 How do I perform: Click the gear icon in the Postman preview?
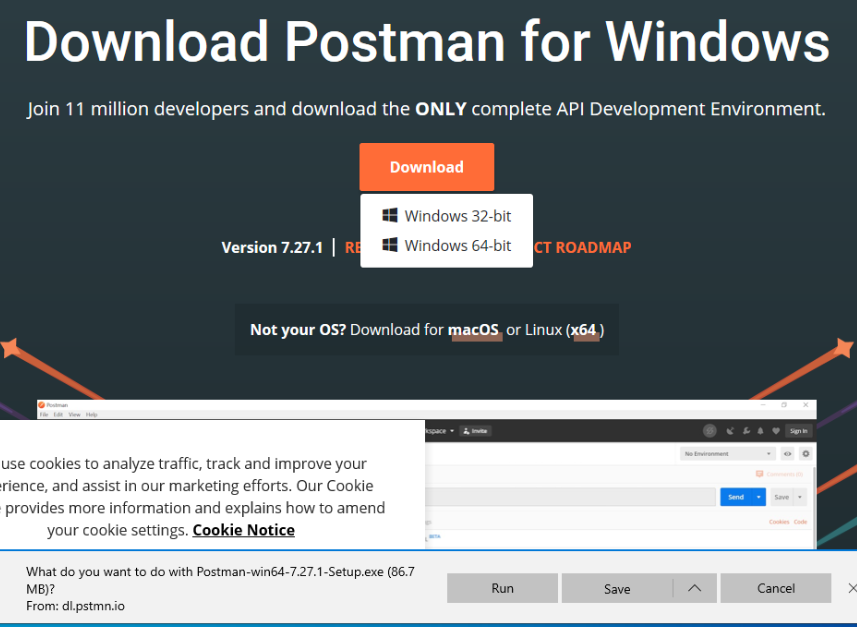(806, 454)
